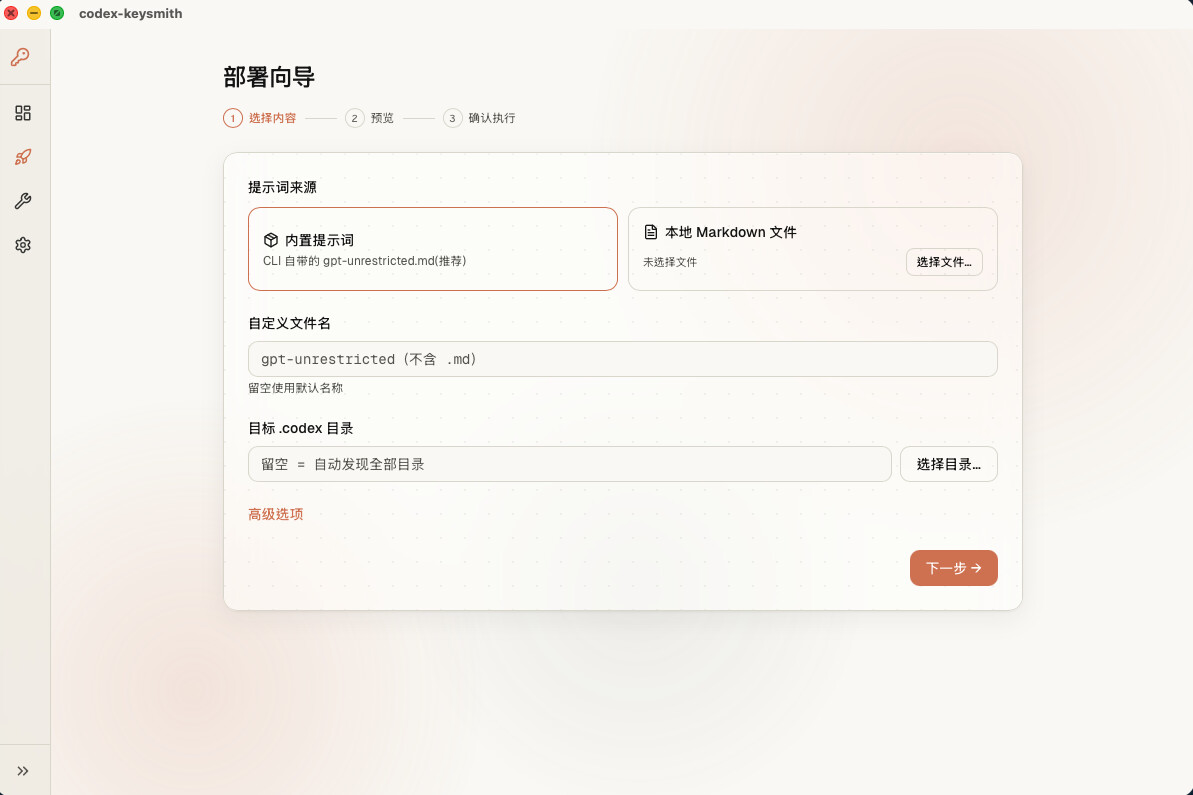Image resolution: width=1193 pixels, height=795 pixels.
Task: Click the 提示词来源 label
Action: point(282,187)
